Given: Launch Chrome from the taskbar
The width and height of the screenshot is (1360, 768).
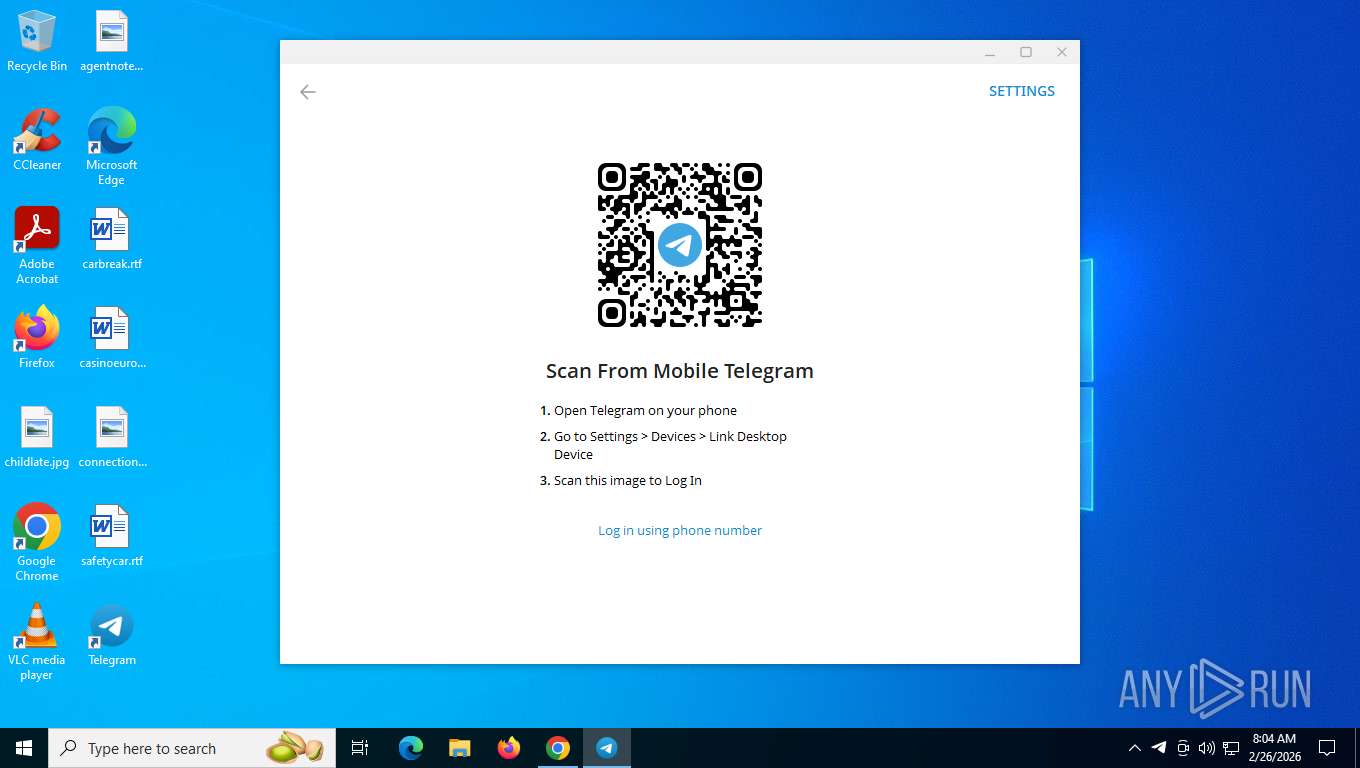Looking at the screenshot, I should (558, 748).
